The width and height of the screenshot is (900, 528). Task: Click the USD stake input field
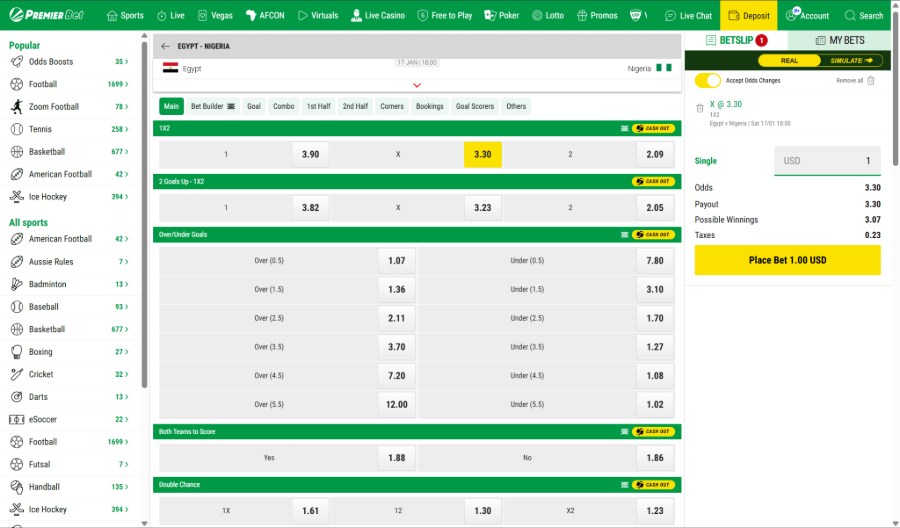point(827,161)
